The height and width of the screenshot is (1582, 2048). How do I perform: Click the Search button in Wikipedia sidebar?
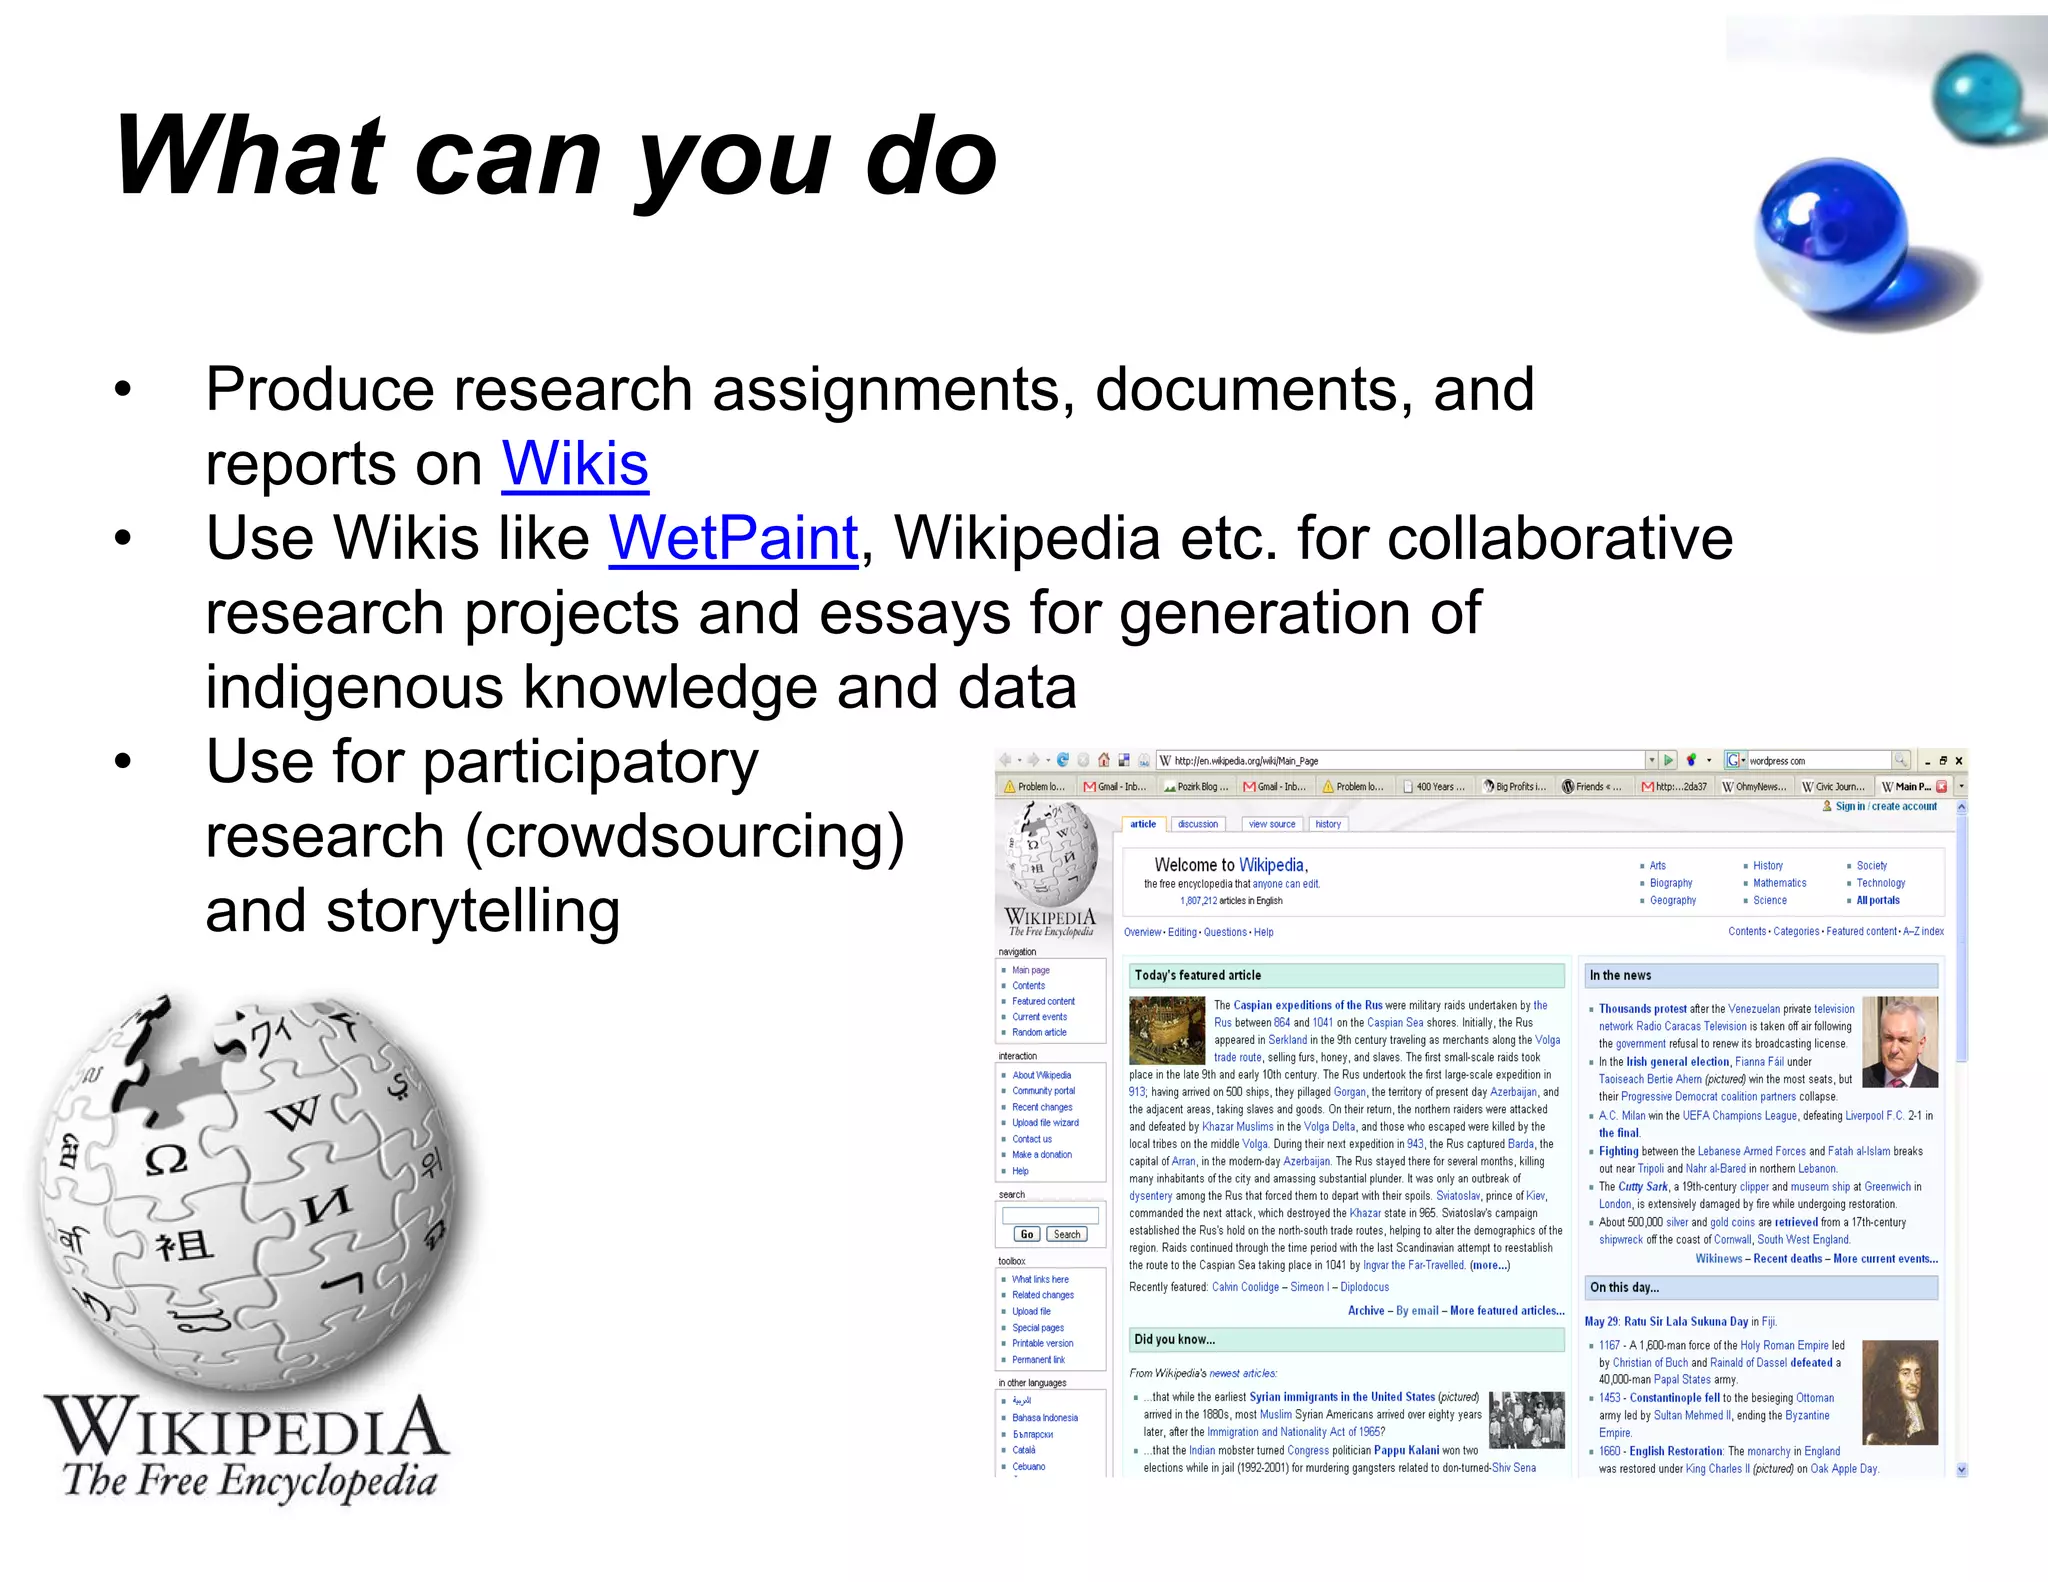pyautogui.click(x=1067, y=1234)
